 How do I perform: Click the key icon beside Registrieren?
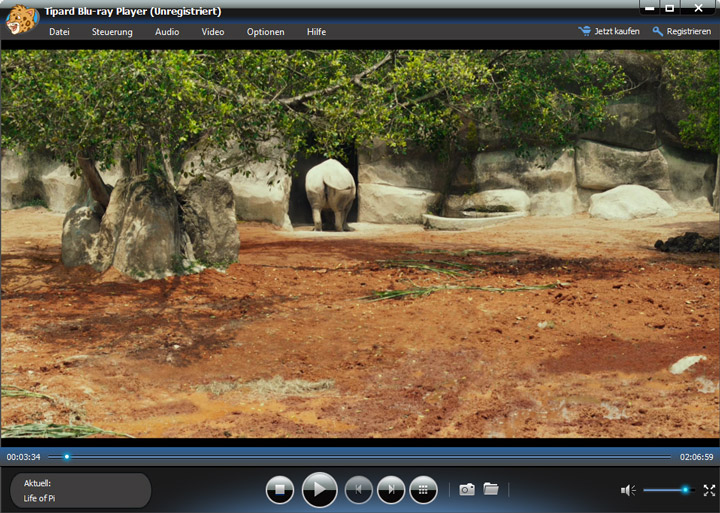(658, 31)
